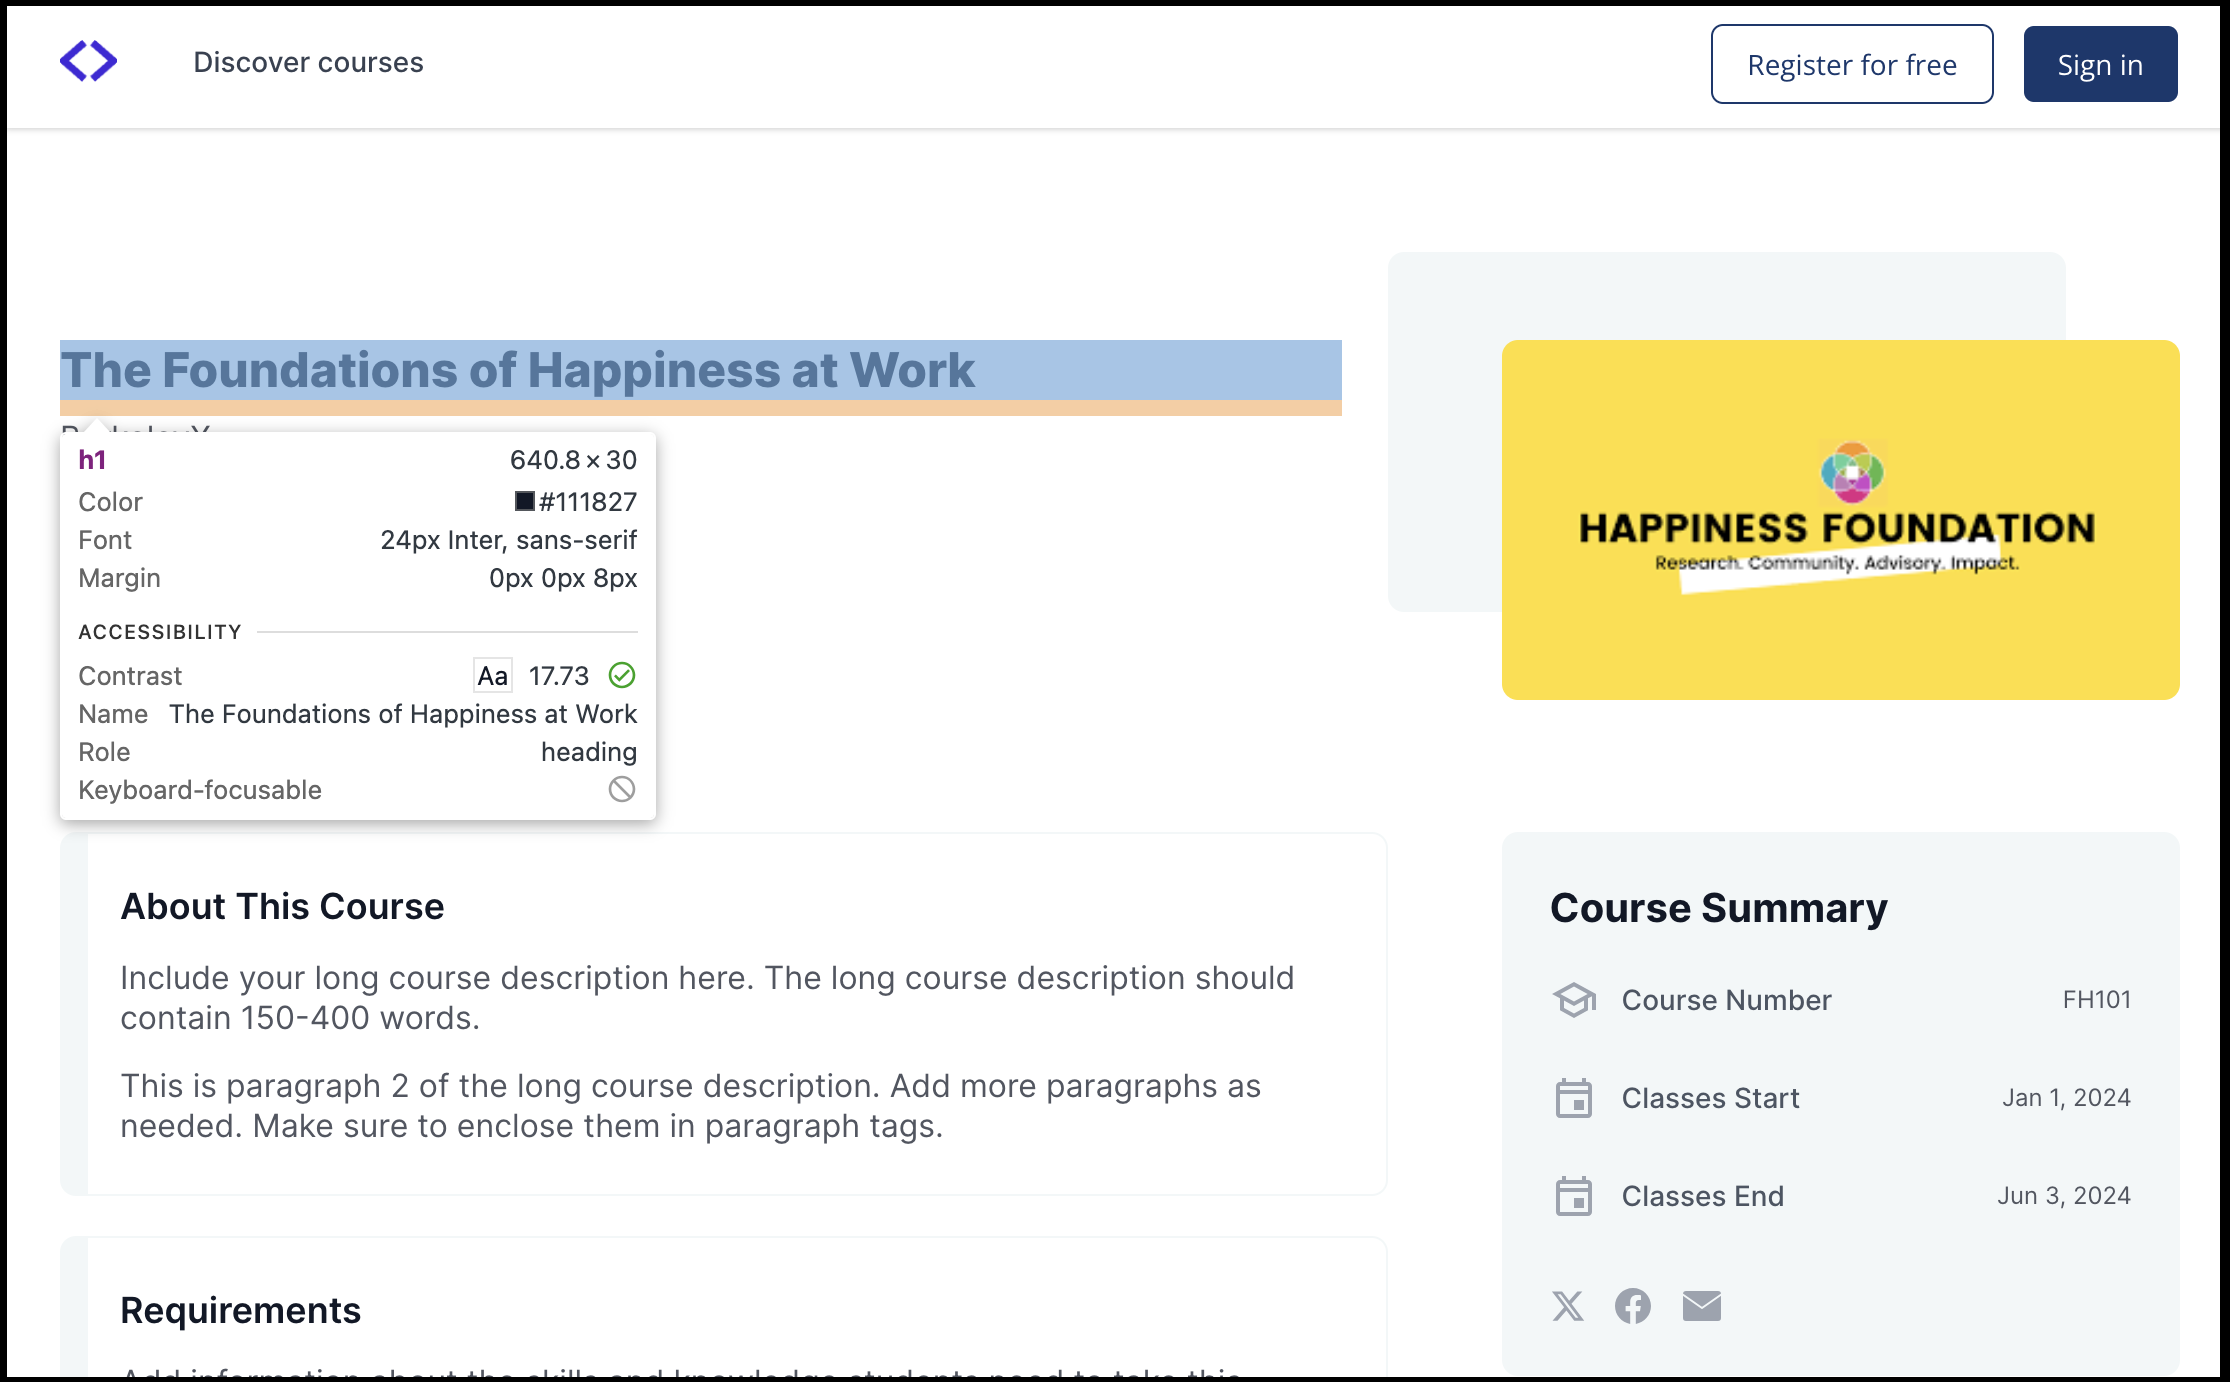Click the Classes Start label

coord(1710,1098)
